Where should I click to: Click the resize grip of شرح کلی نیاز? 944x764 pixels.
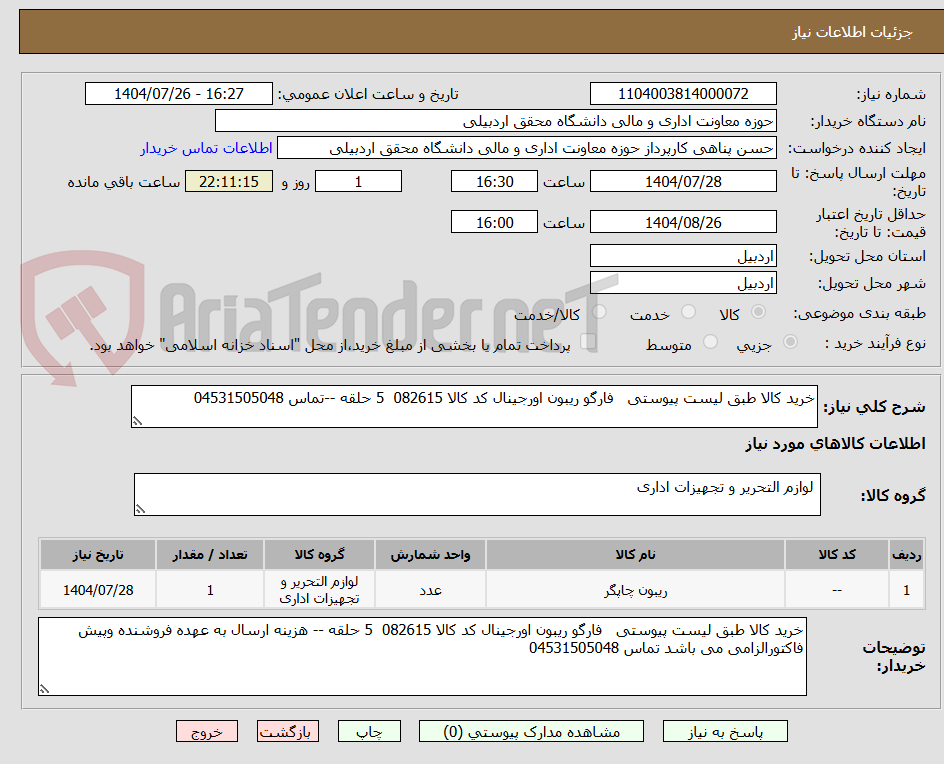click(137, 421)
